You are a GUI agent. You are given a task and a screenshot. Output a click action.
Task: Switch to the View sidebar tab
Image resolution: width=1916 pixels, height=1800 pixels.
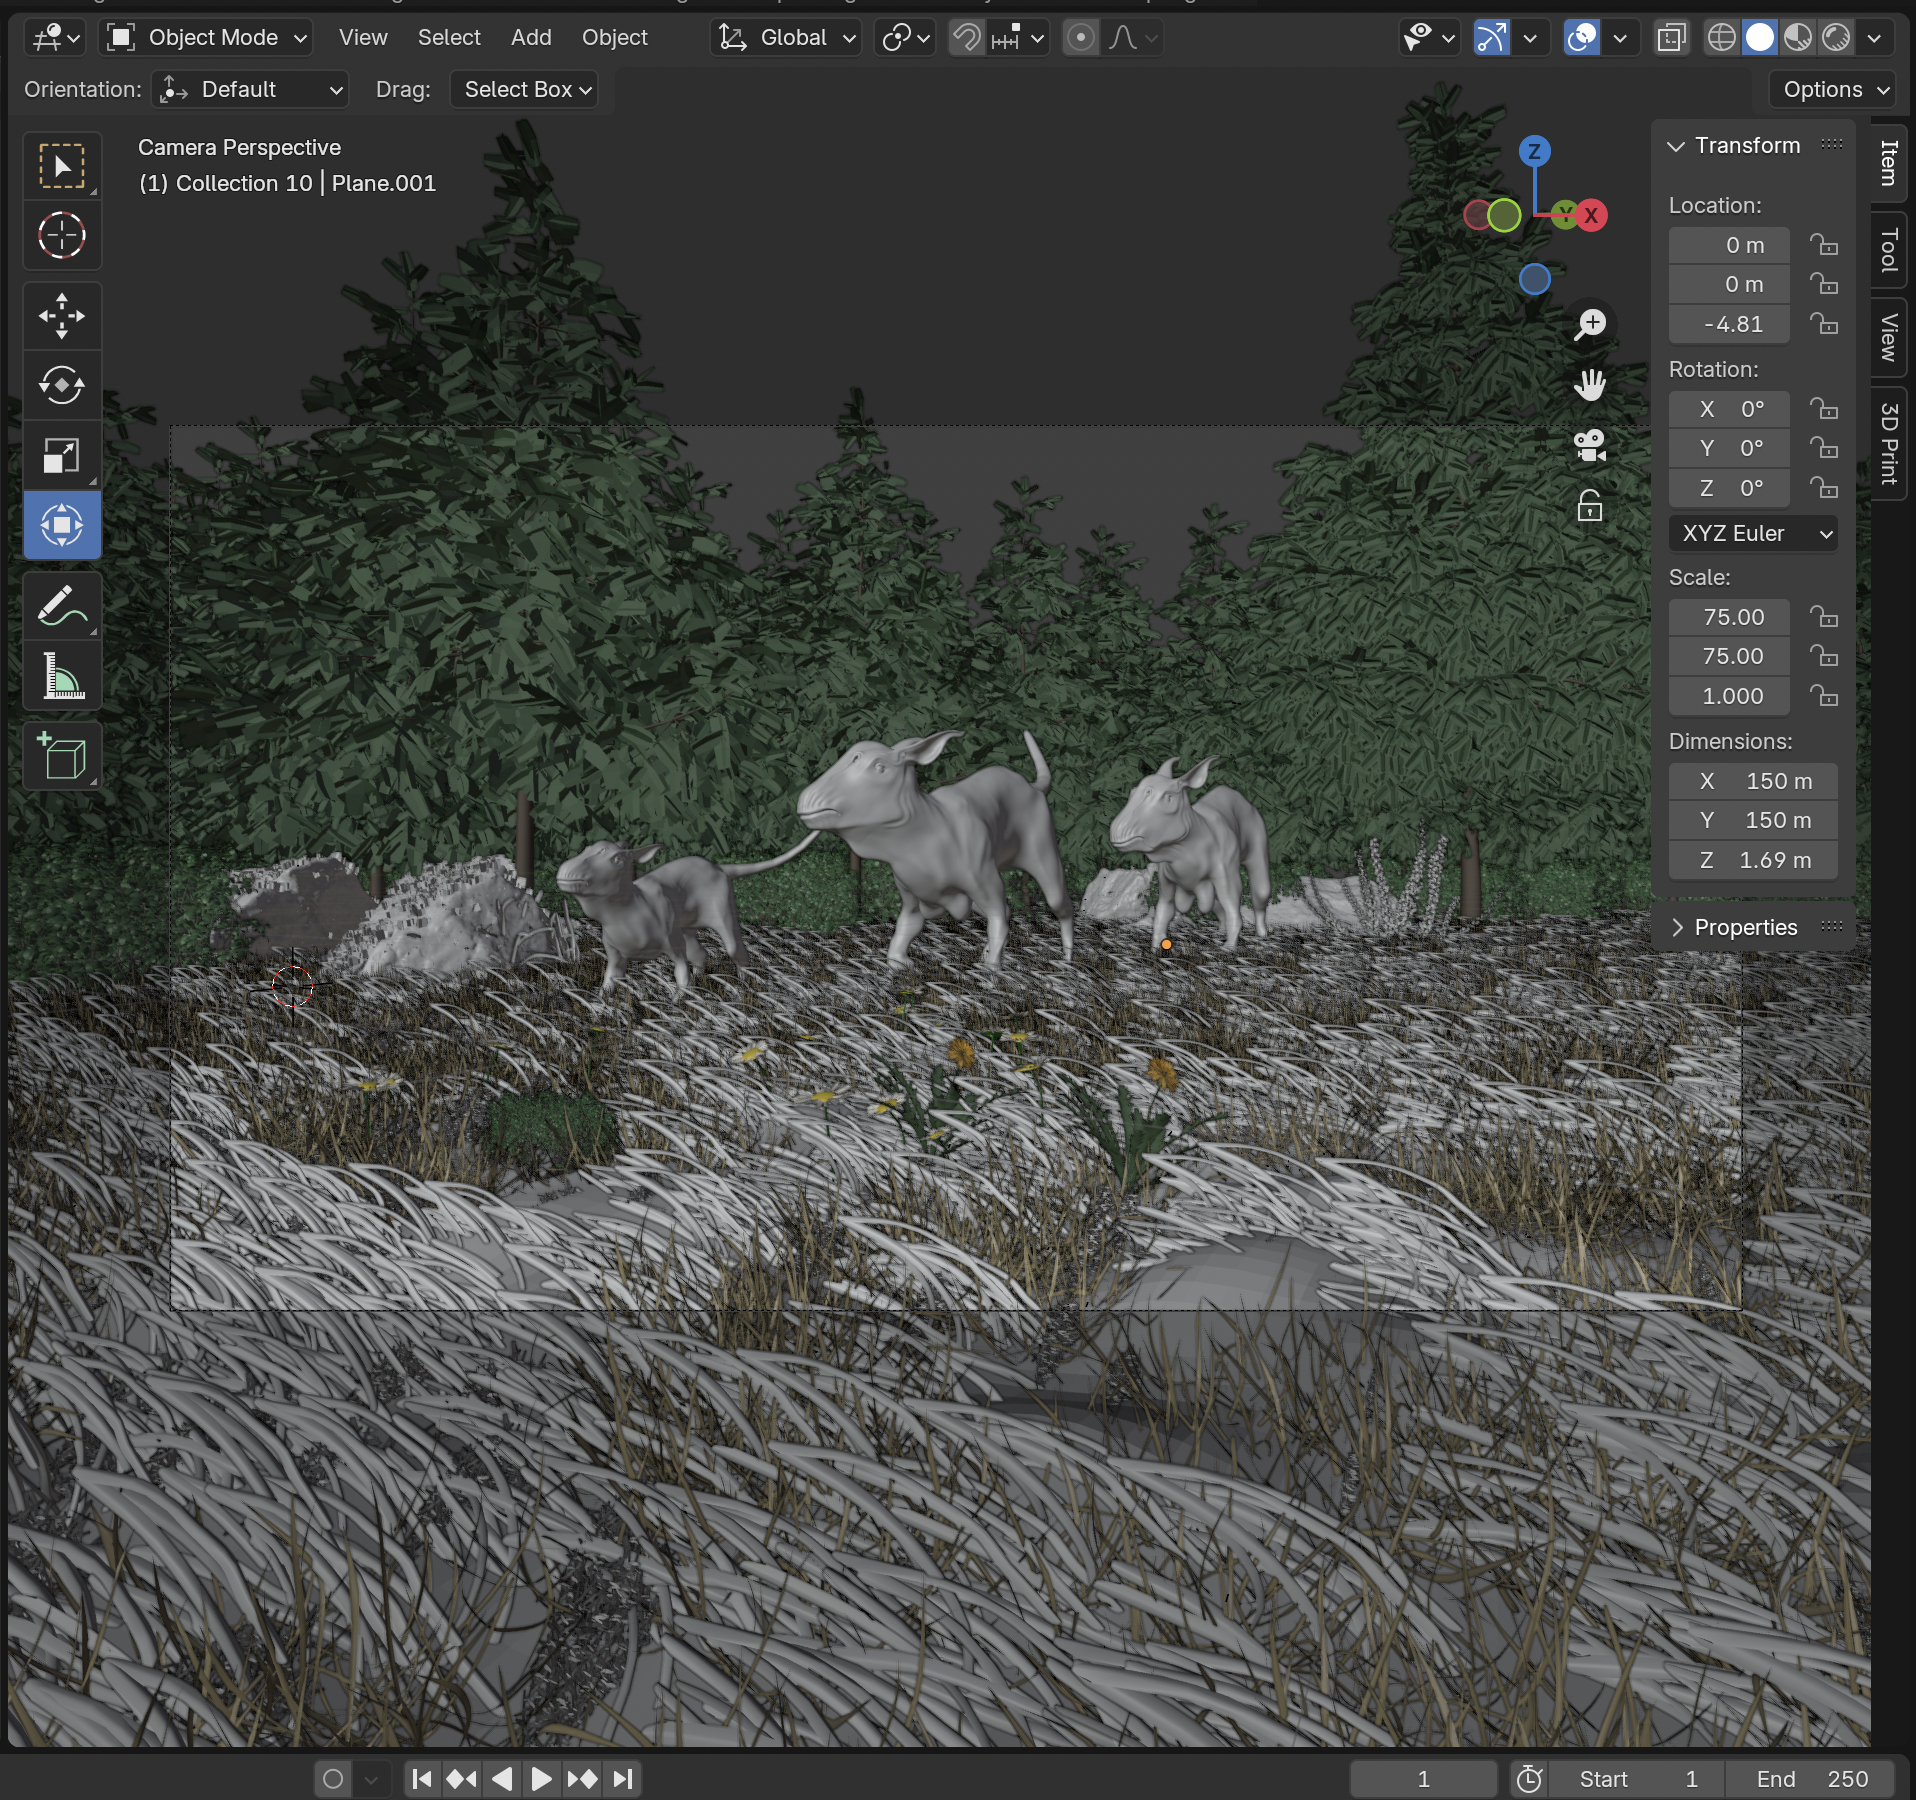coord(1889,338)
